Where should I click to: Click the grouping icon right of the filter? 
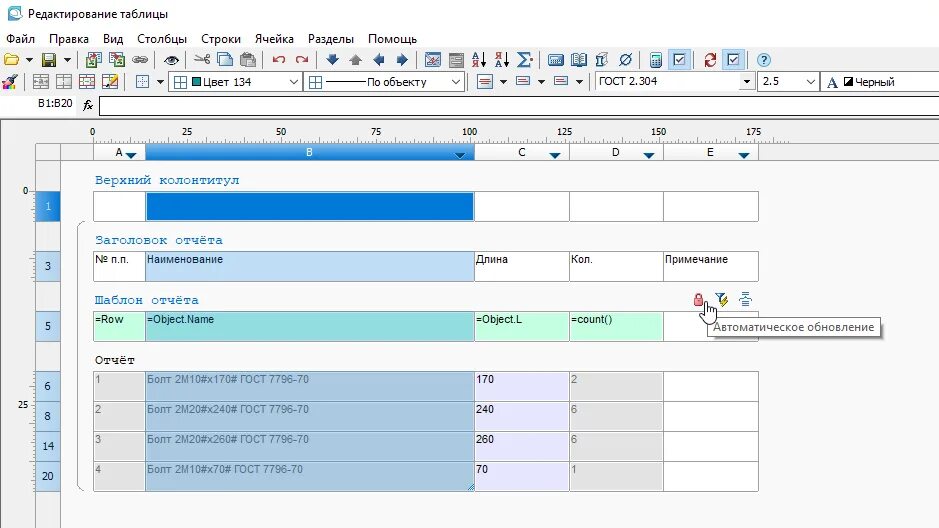[745, 299]
